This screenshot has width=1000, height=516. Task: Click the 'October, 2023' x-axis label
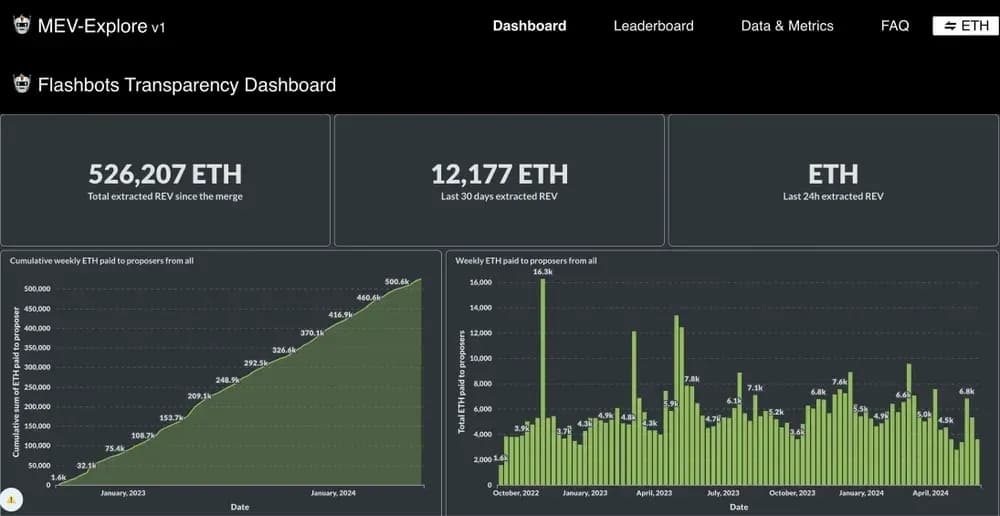click(x=792, y=493)
